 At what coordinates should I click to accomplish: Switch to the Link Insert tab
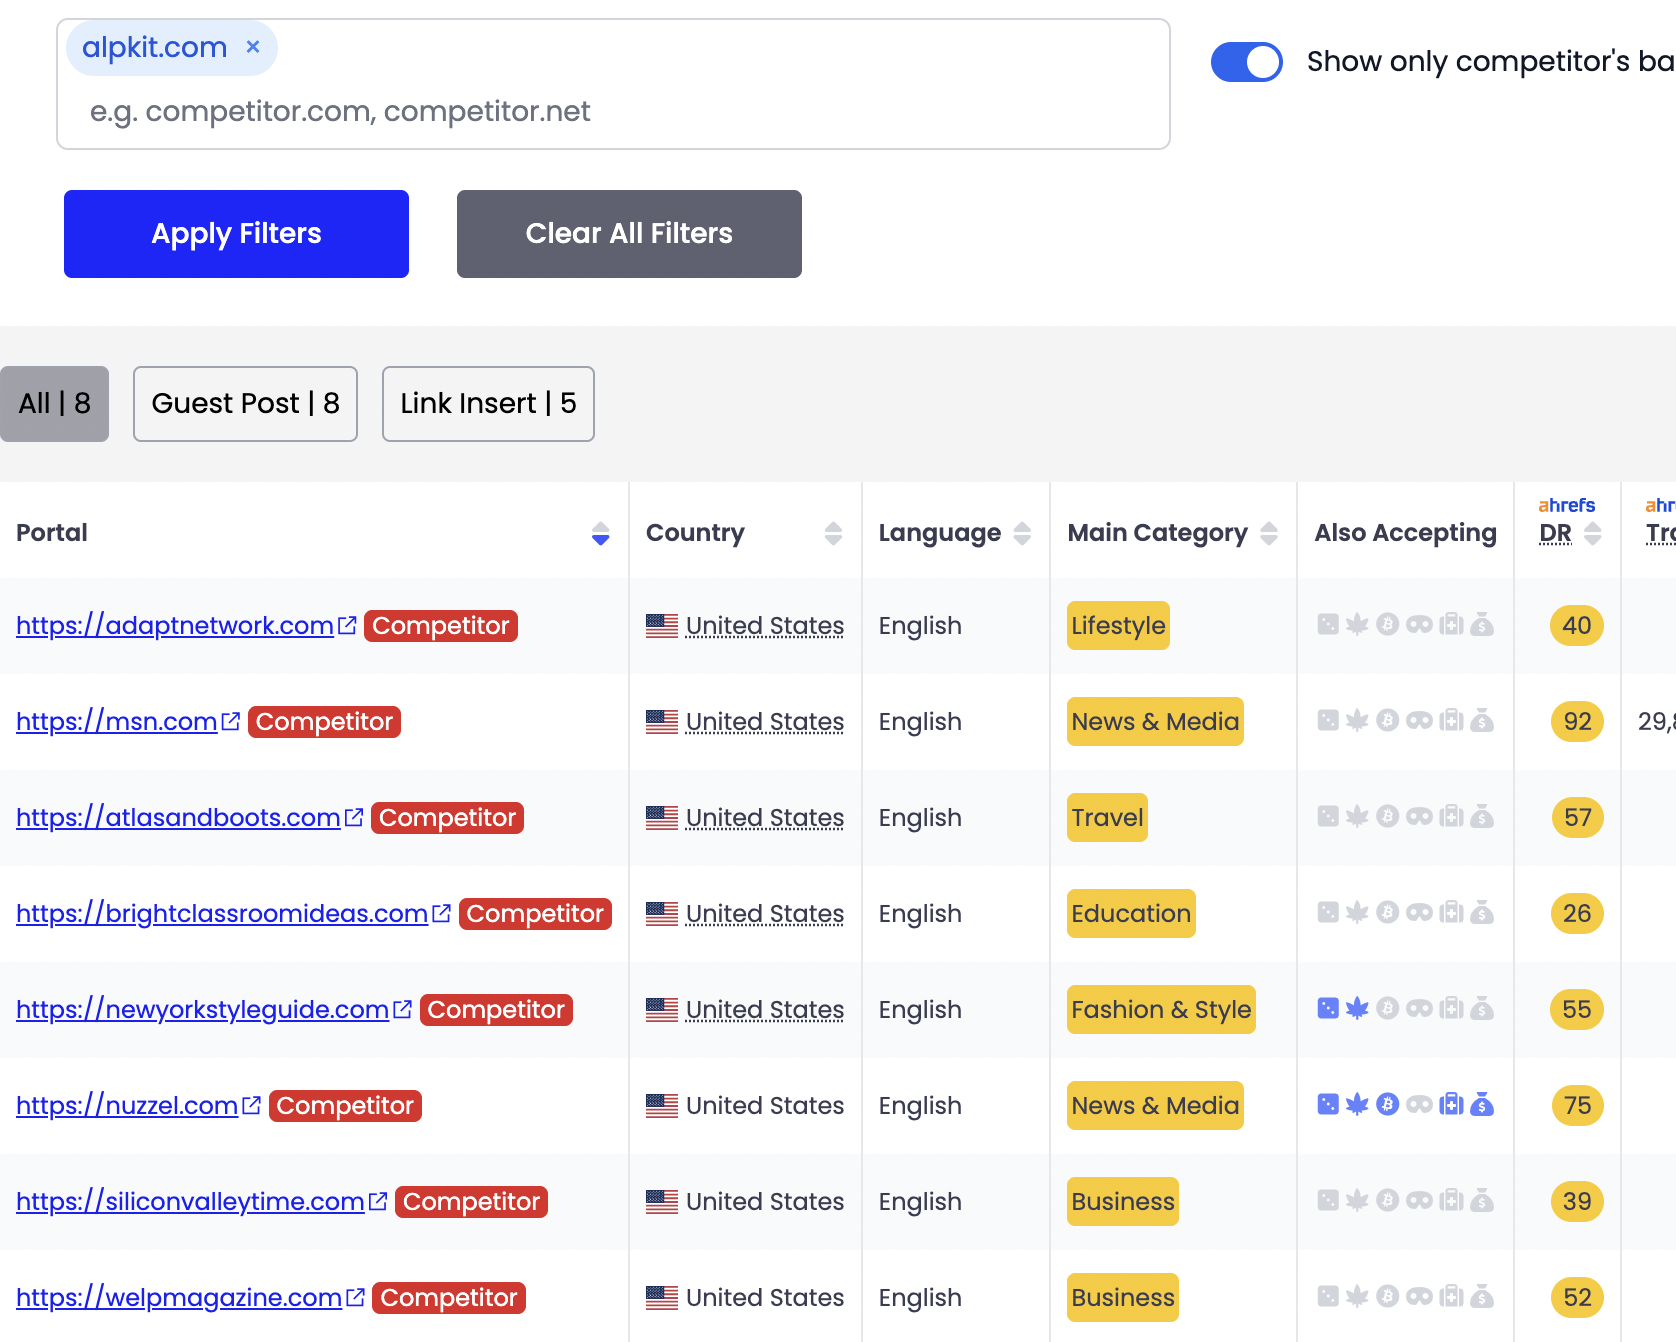488,404
